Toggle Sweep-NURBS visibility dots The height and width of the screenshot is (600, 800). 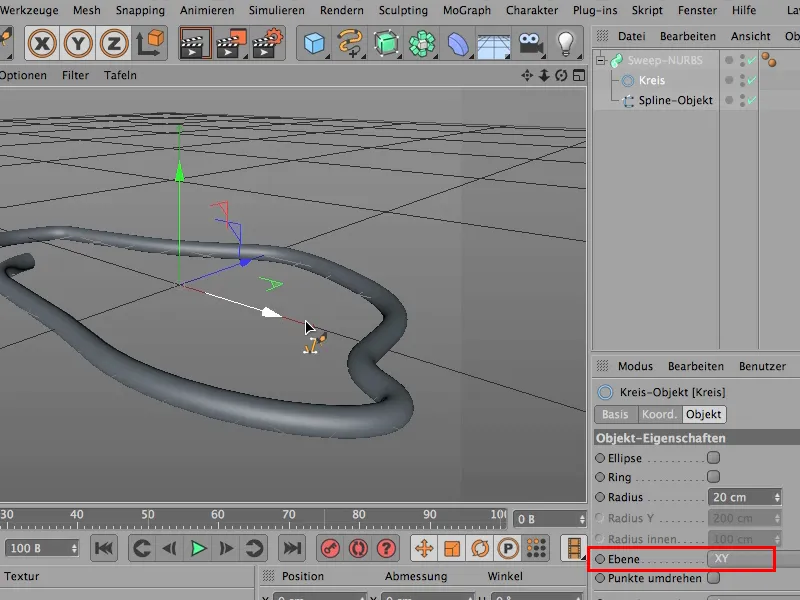click(742, 60)
